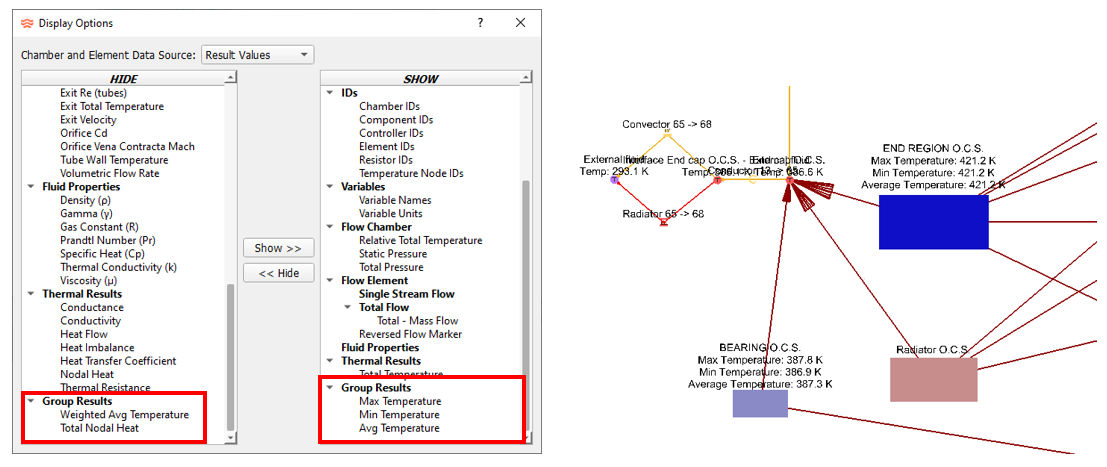
Task: Select Thermal Conductivity (k) item
Action: (119, 267)
